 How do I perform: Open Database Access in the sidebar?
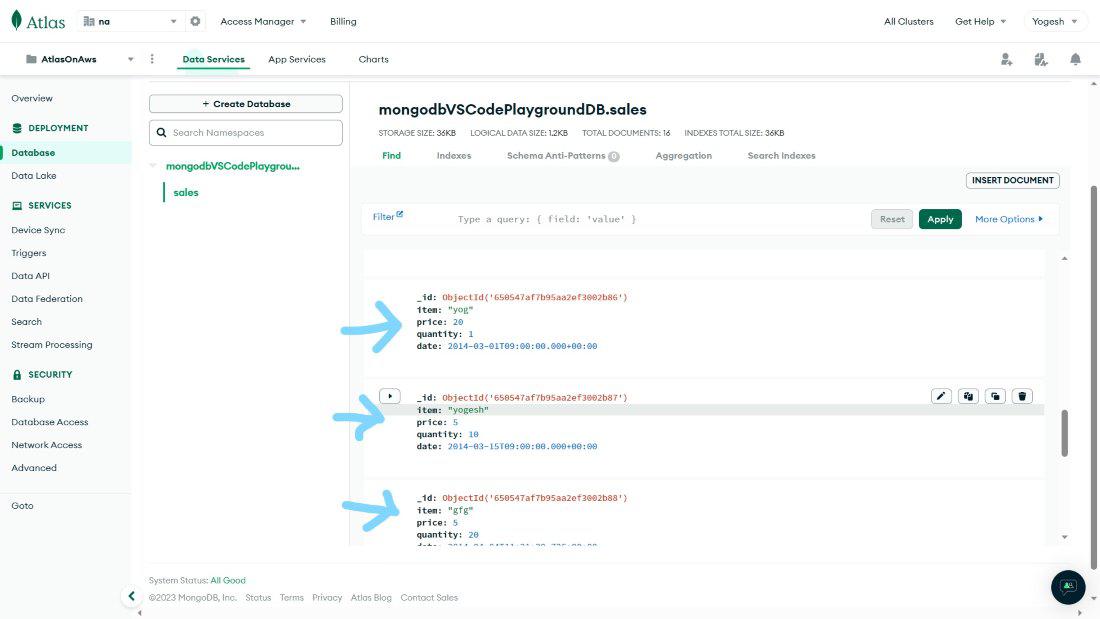coord(50,422)
